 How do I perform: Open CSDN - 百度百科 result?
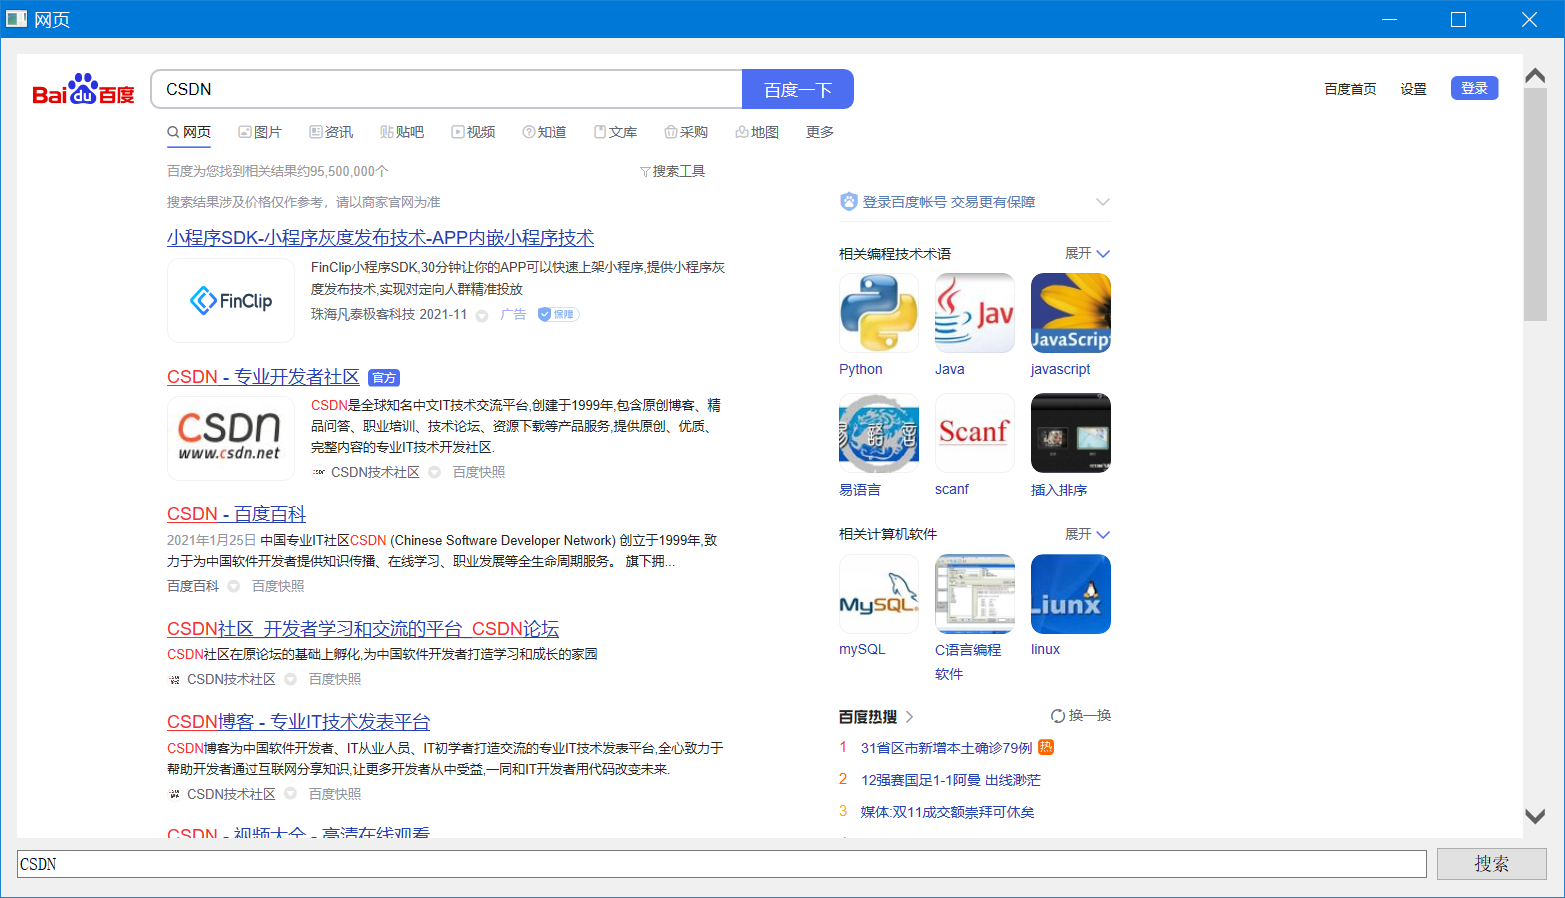click(x=236, y=514)
